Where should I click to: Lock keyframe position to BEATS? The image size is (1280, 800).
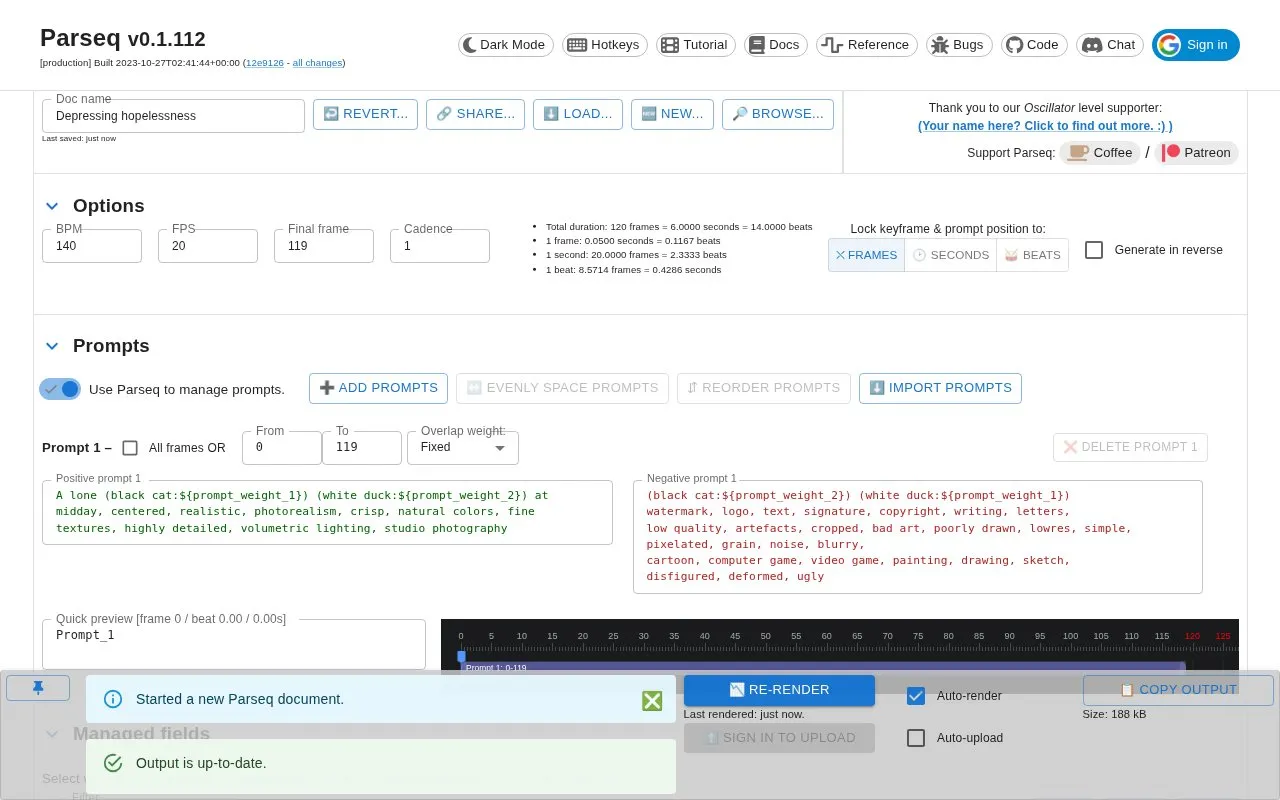click(x=1032, y=255)
